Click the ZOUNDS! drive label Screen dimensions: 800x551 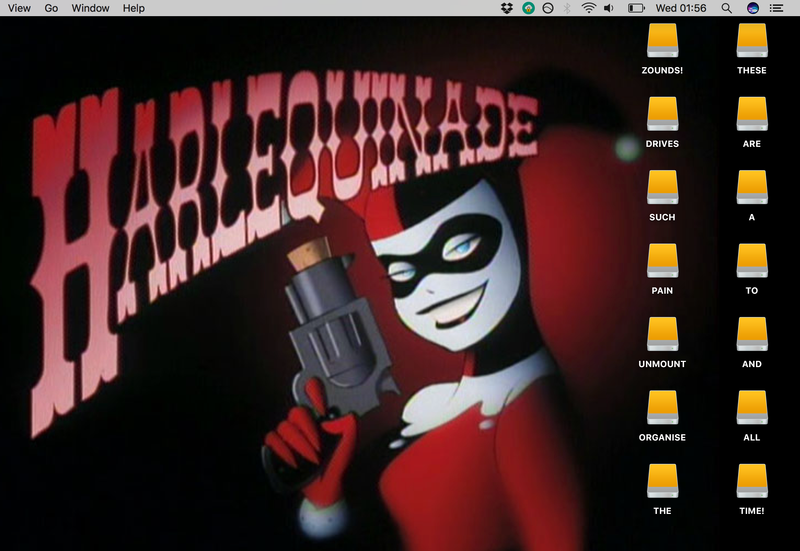click(x=662, y=70)
